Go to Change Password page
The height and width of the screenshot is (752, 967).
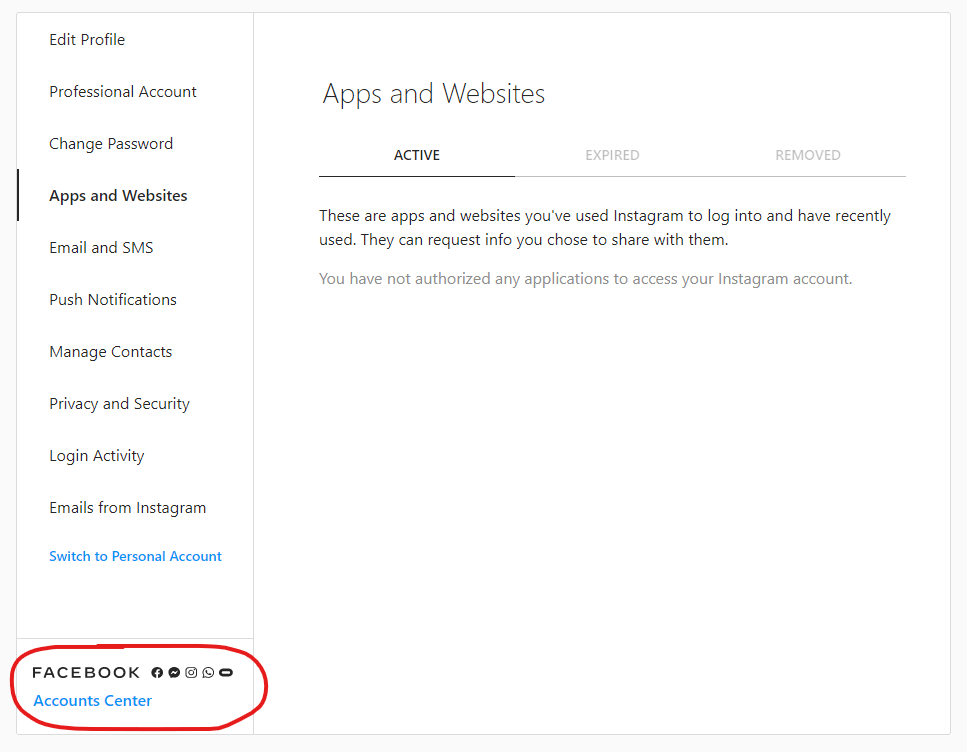111,144
